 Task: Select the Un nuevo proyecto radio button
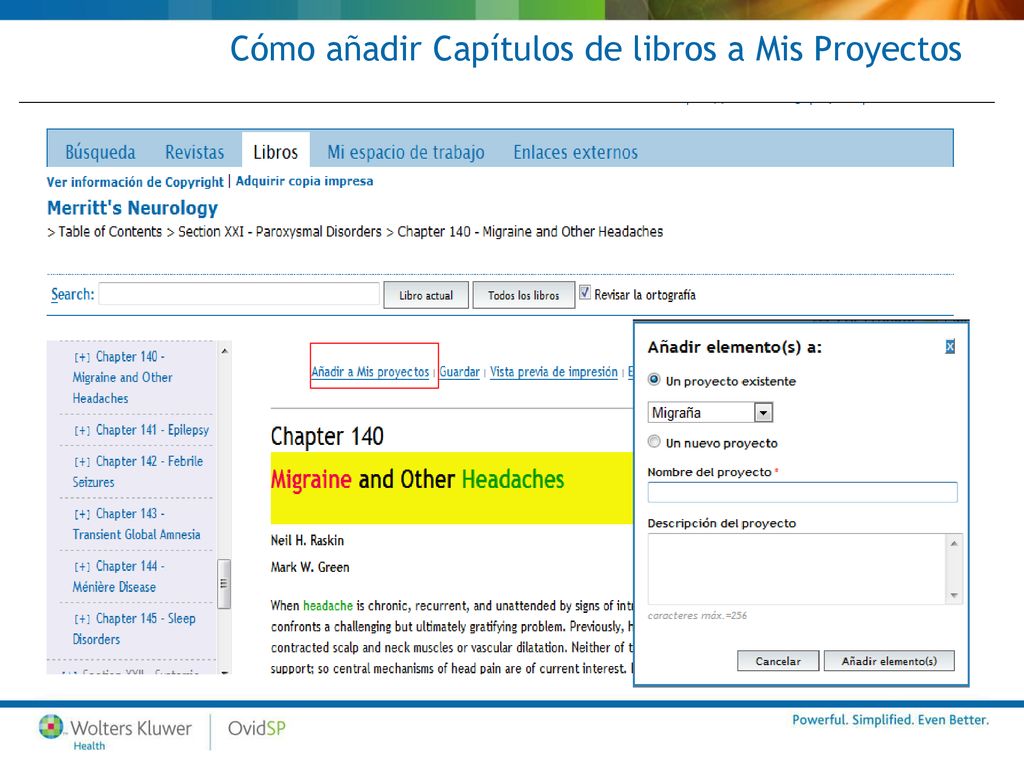654,441
